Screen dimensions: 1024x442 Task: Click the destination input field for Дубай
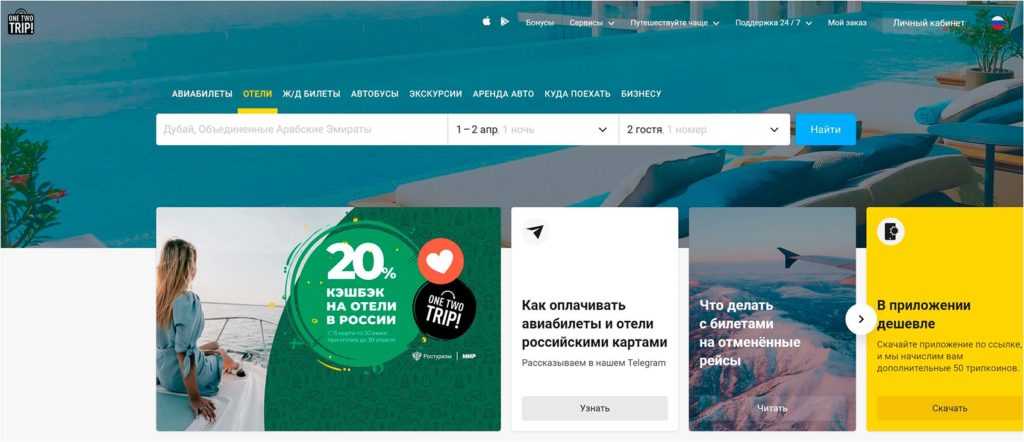pyautogui.click(x=302, y=130)
